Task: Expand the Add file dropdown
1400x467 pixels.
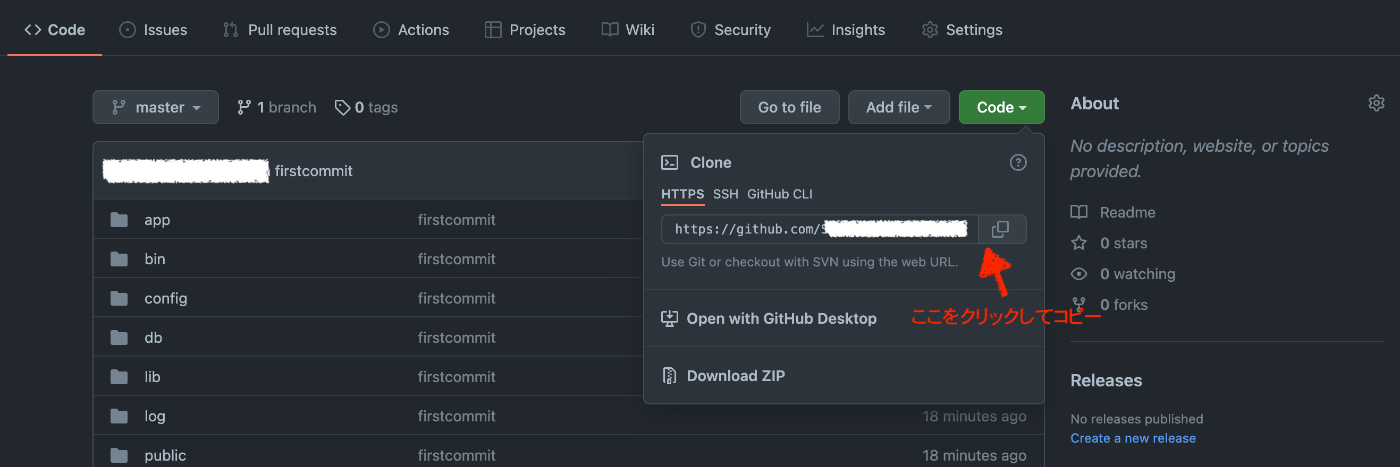Action: (899, 107)
